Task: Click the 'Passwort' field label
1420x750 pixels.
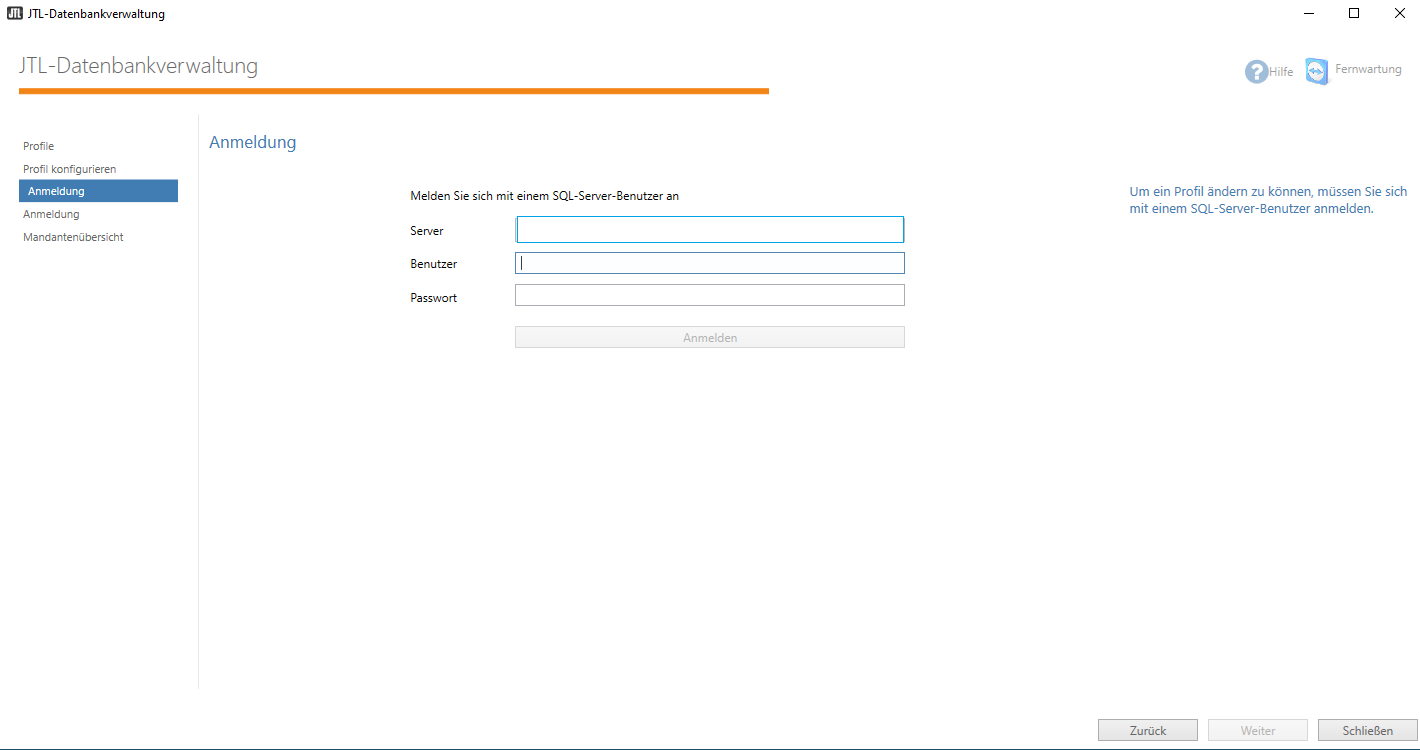Action: click(434, 298)
